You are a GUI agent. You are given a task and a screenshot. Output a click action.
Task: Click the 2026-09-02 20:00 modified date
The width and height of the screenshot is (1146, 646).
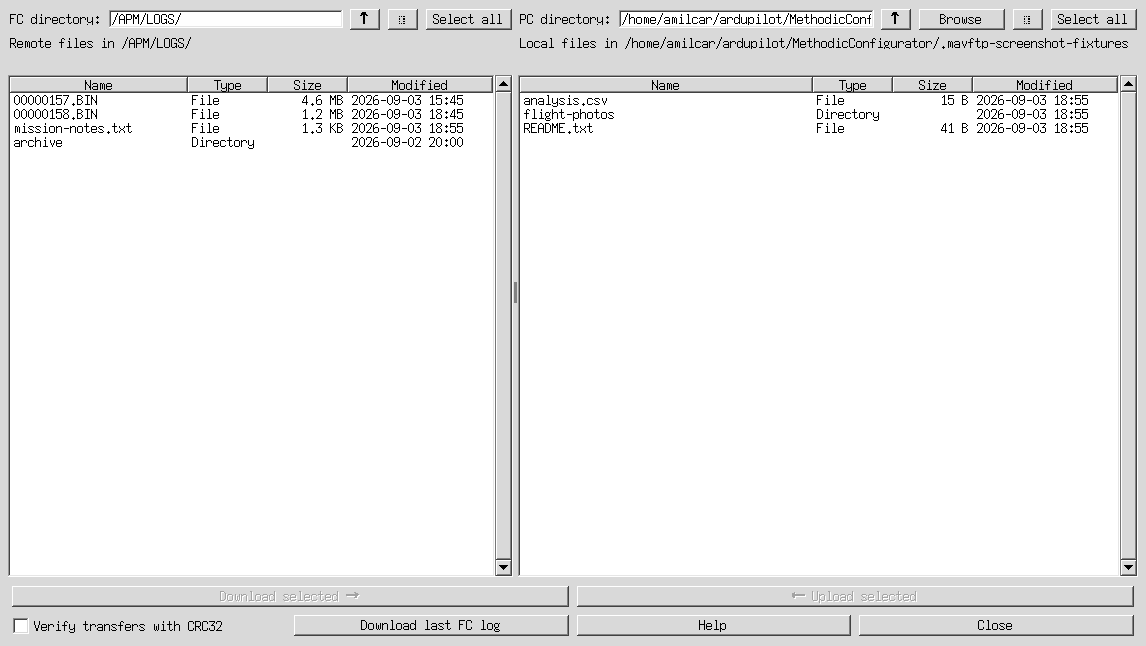pos(407,142)
